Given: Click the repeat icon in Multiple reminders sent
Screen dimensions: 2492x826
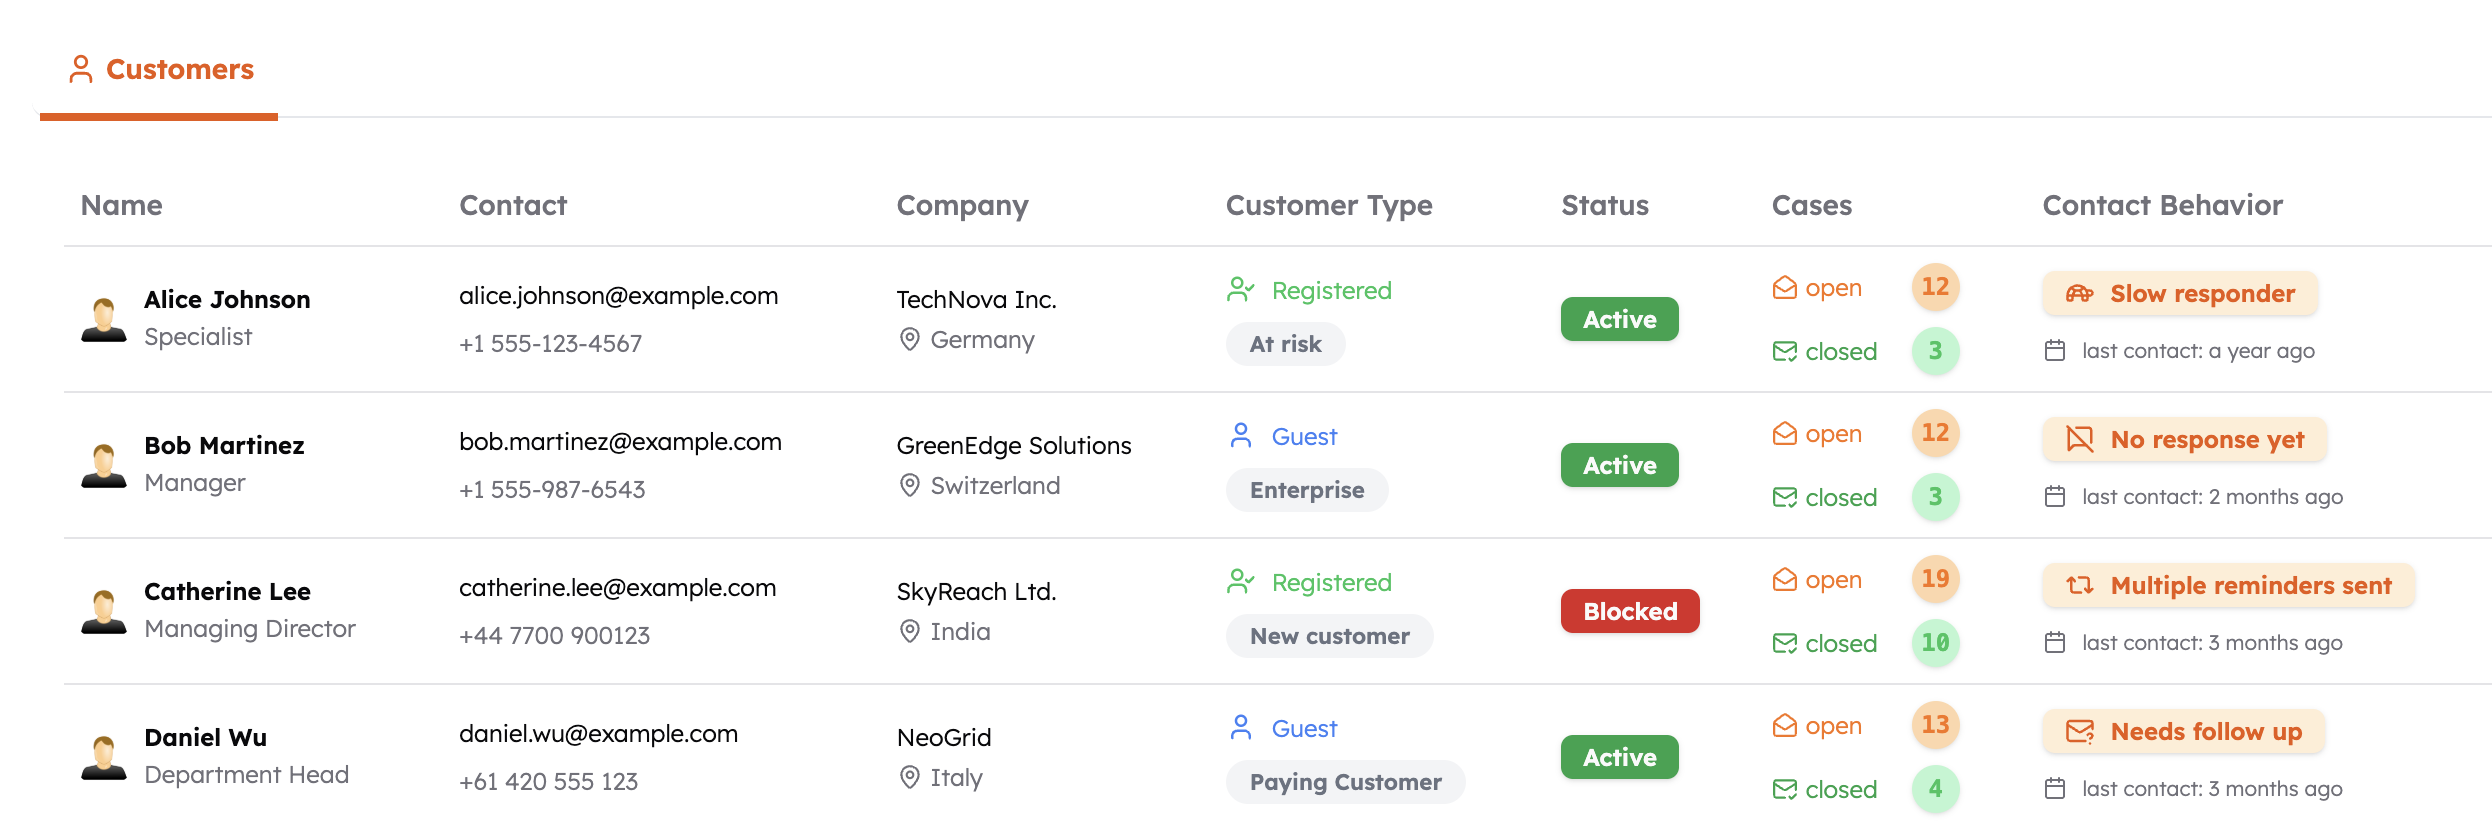Looking at the screenshot, I should [x=2080, y=586].
